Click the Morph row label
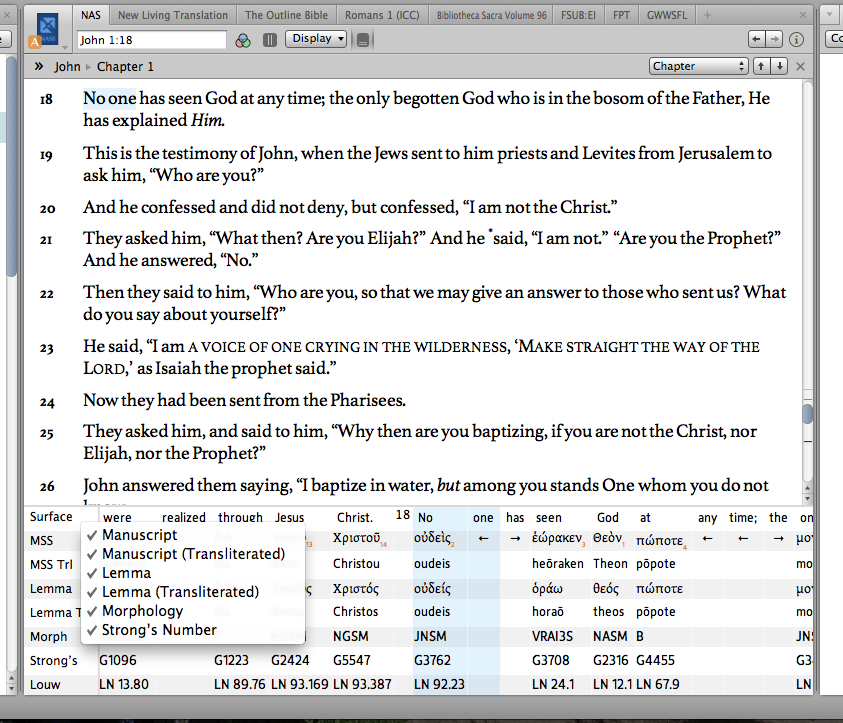 [x=48, y=636]
